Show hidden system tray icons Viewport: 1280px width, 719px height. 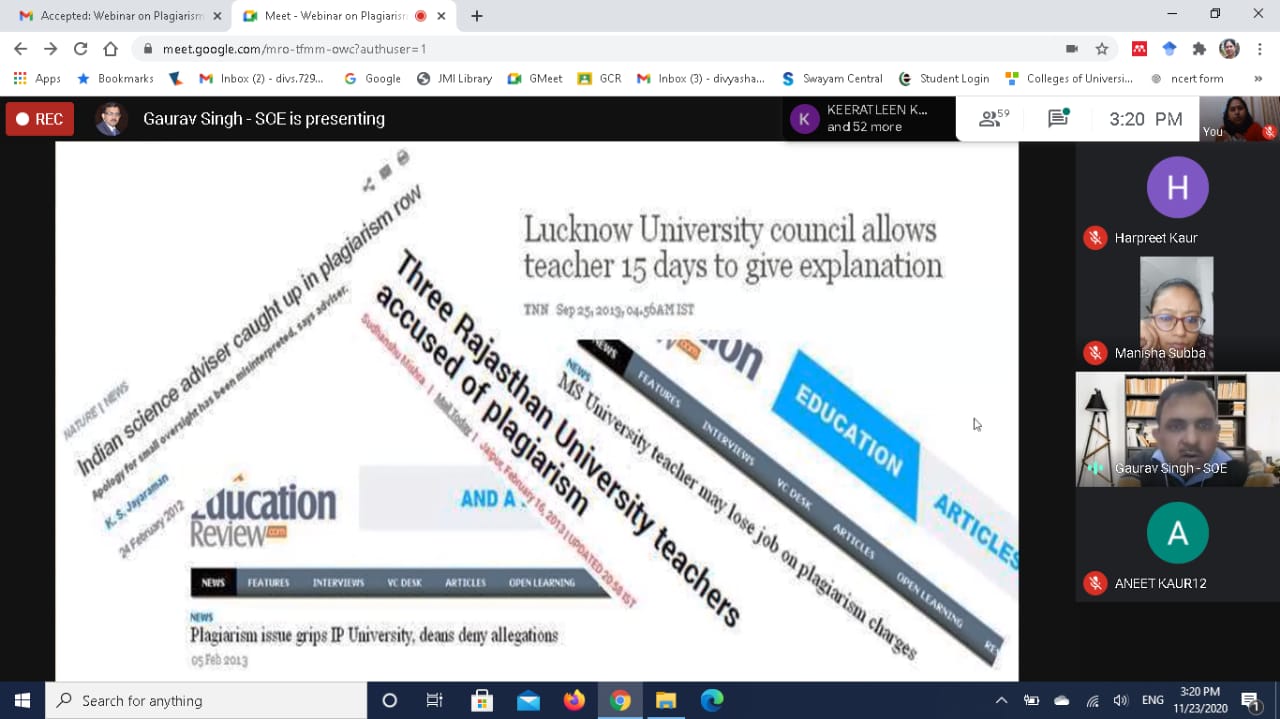[x=1001, y=700]
